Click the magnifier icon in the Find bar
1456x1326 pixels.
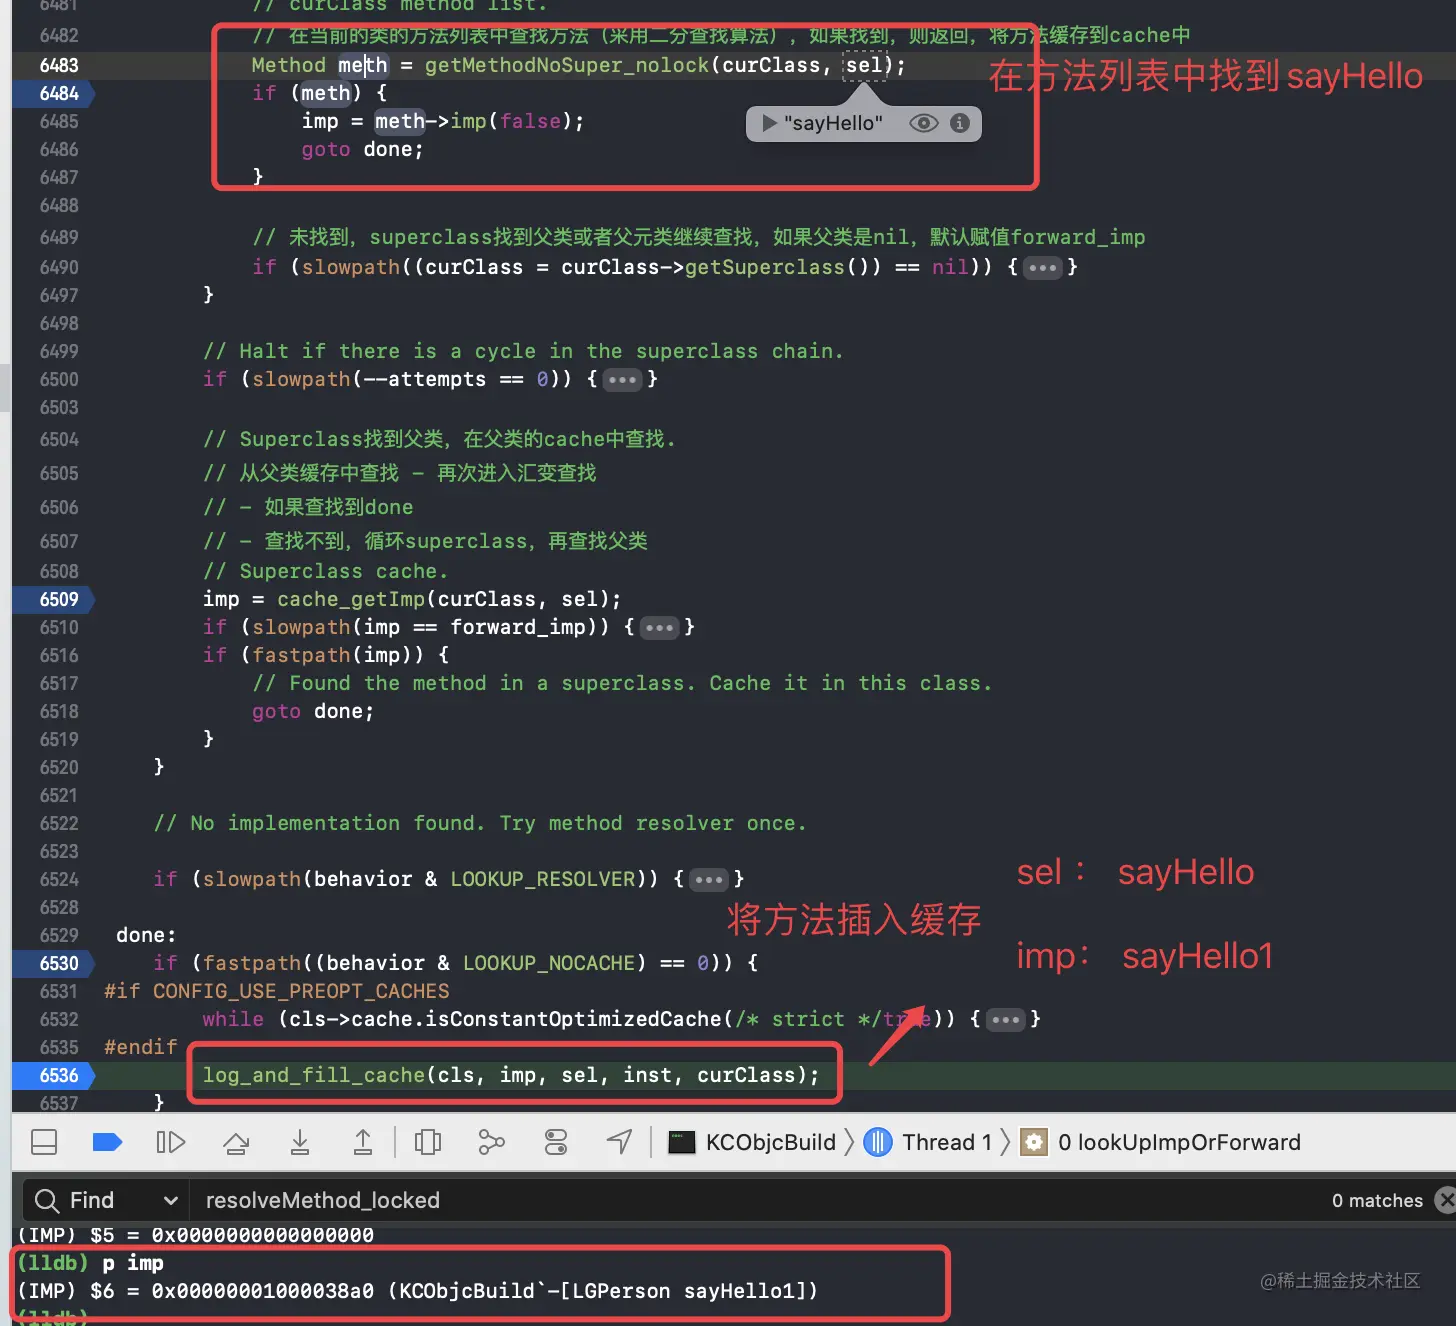(x=47, y=1200)
